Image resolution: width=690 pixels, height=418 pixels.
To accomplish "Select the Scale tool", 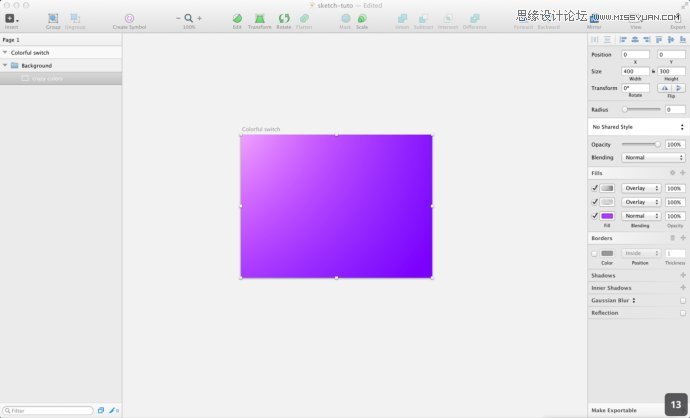I will point(362,18).
